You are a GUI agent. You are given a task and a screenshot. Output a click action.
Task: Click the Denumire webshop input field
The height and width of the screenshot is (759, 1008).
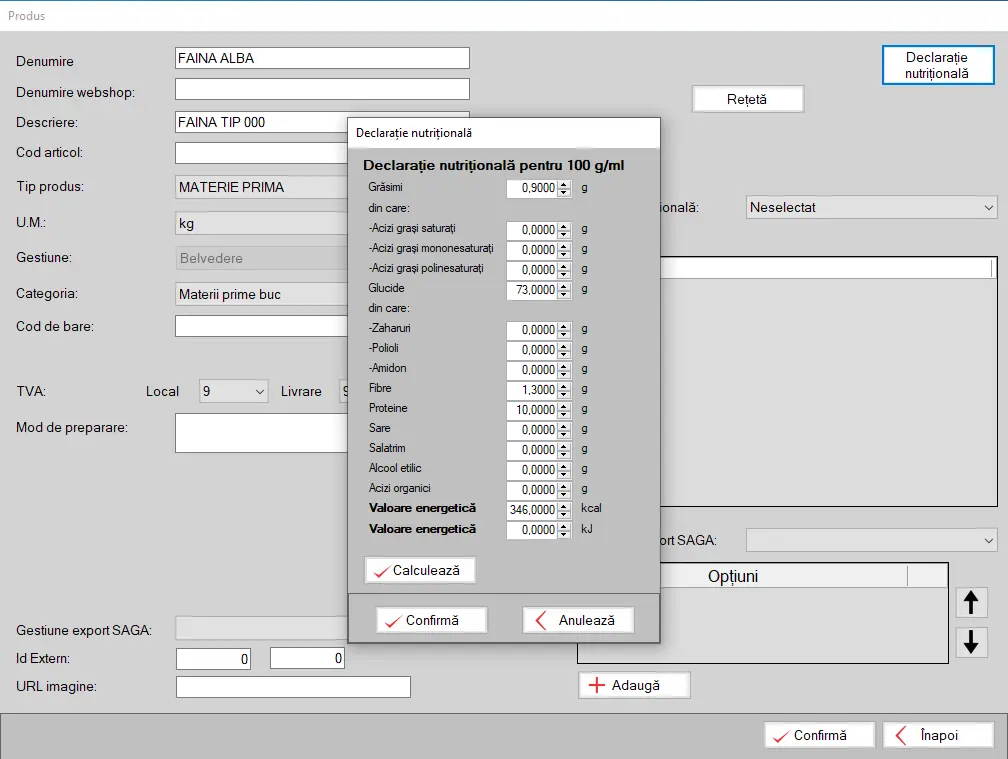(322, 89)
